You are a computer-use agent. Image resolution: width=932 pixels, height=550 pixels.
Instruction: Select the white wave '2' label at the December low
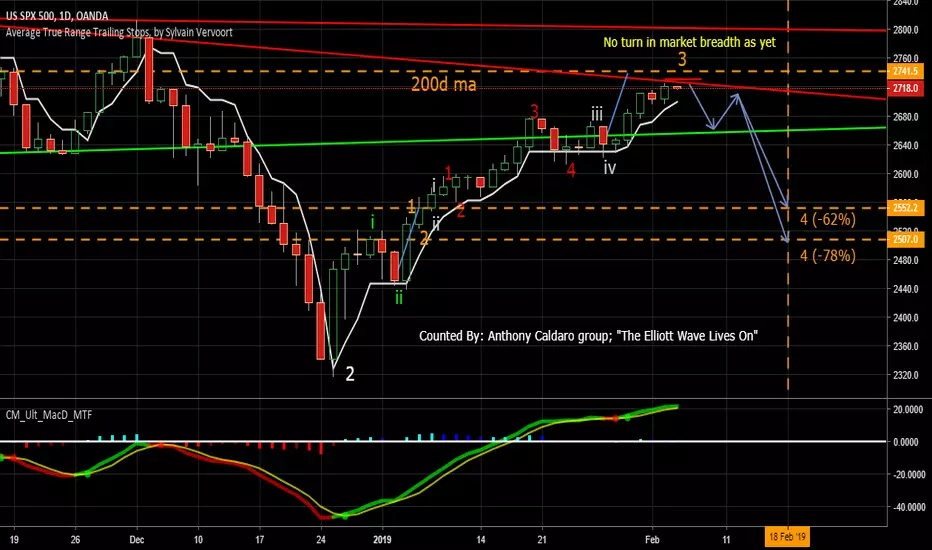(350, 374)
